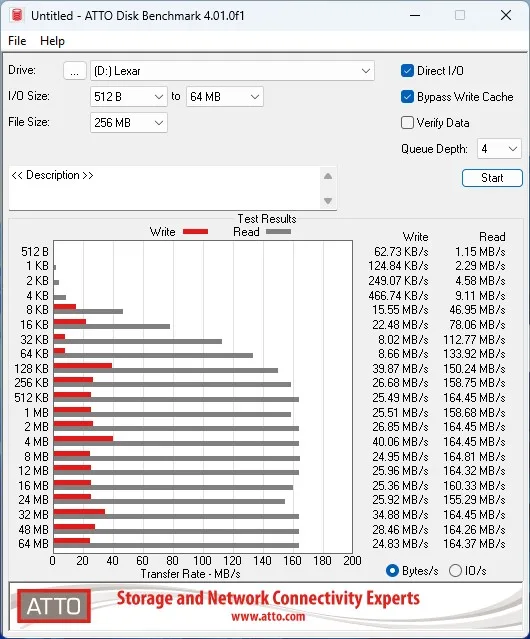Click the www.atto.com link in banner

tap(268, 616)
